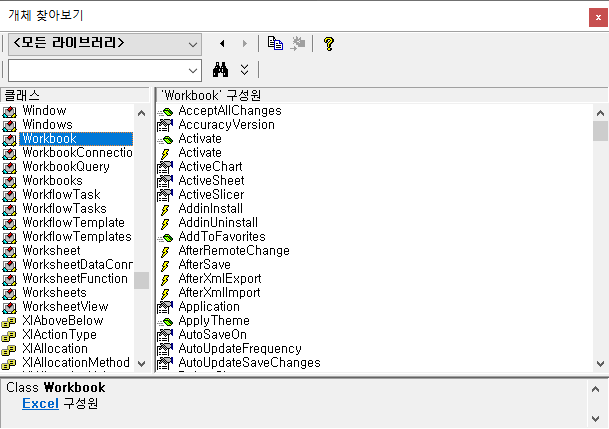
Task: Select the AfterRemoteChange event
Action: click(234, 250)
